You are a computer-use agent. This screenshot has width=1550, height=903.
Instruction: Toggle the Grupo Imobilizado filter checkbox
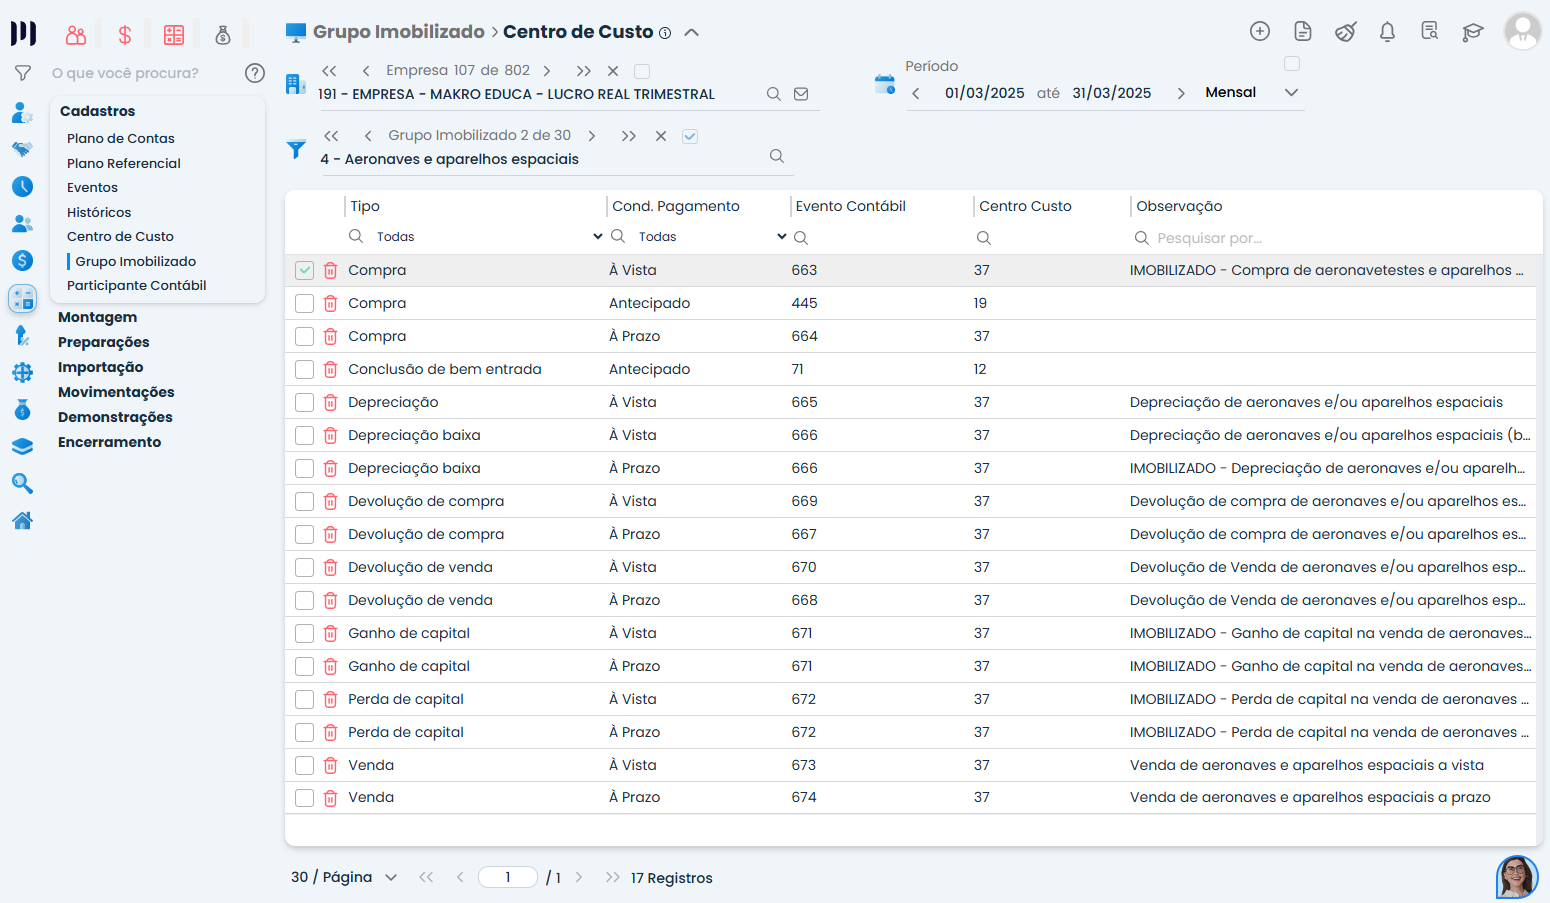tap(690, 136)
